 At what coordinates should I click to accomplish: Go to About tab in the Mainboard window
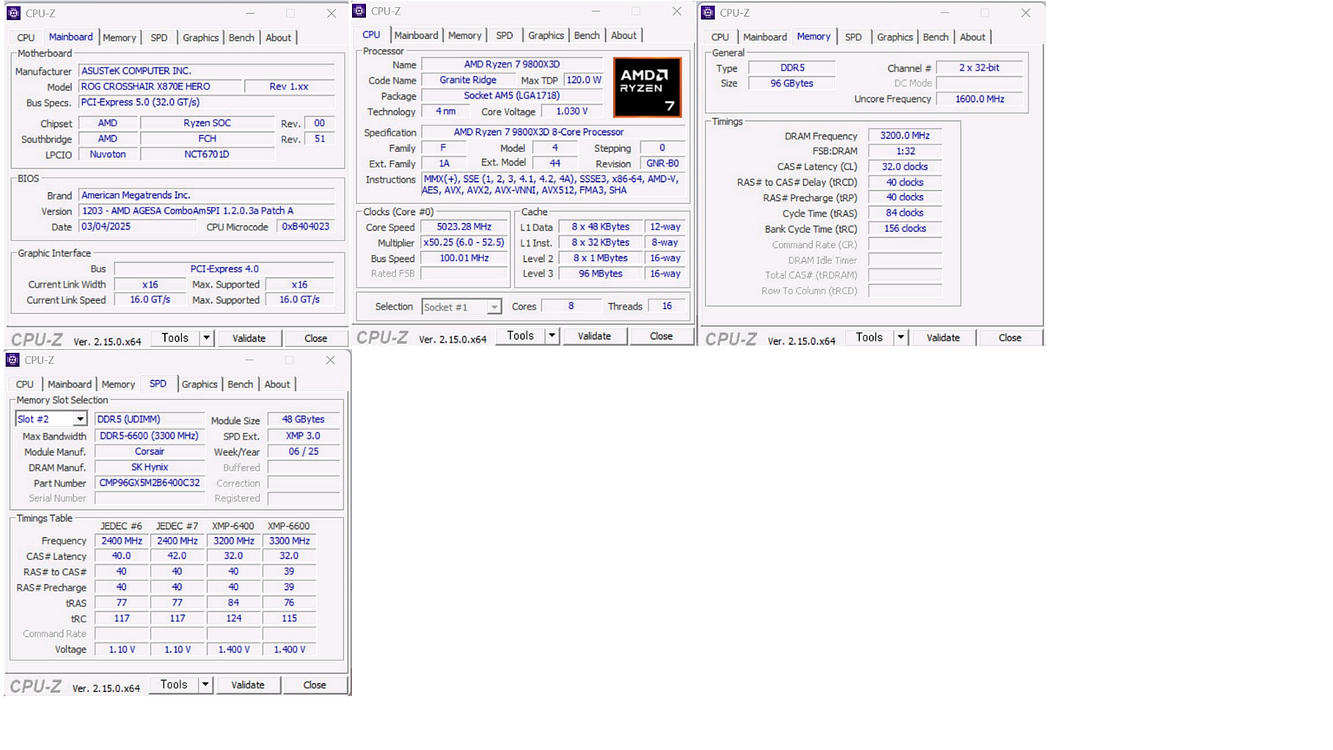pos(278,37)
